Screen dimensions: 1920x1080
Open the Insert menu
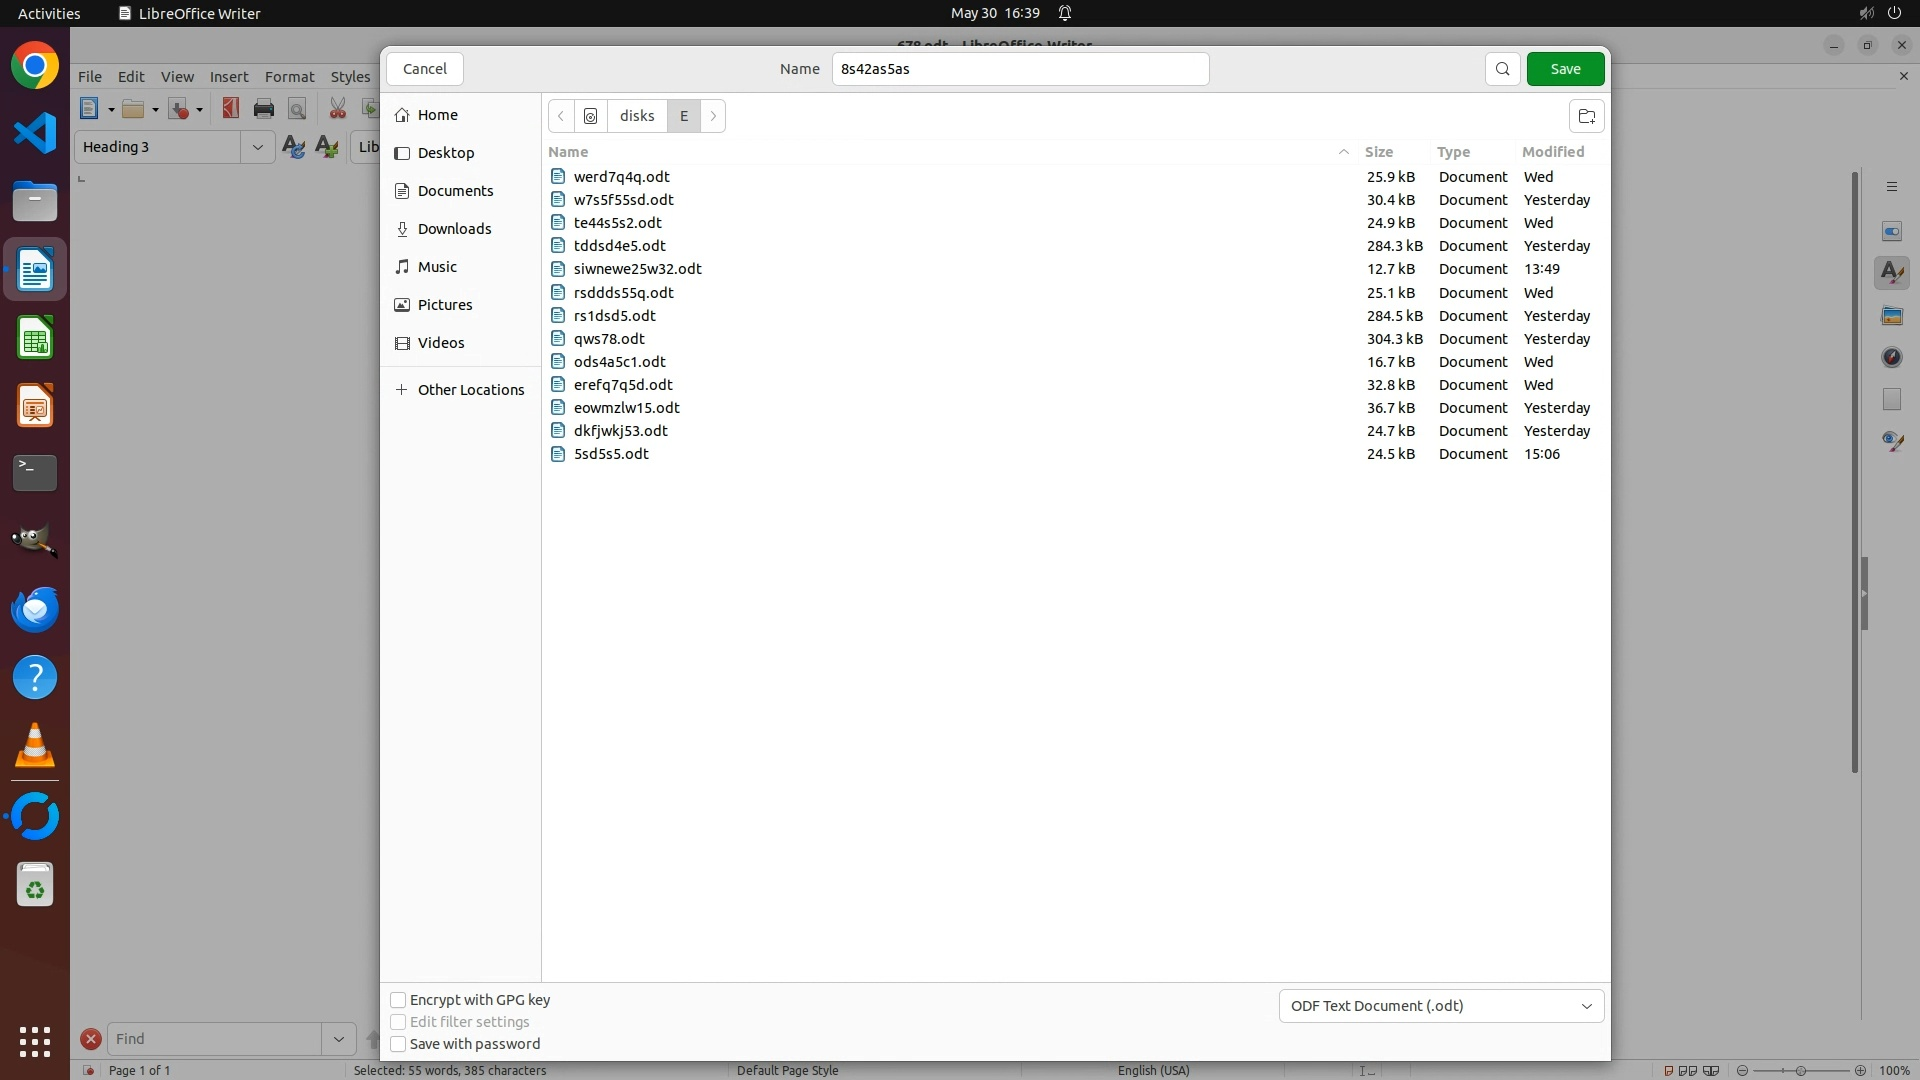click(229, 77)
